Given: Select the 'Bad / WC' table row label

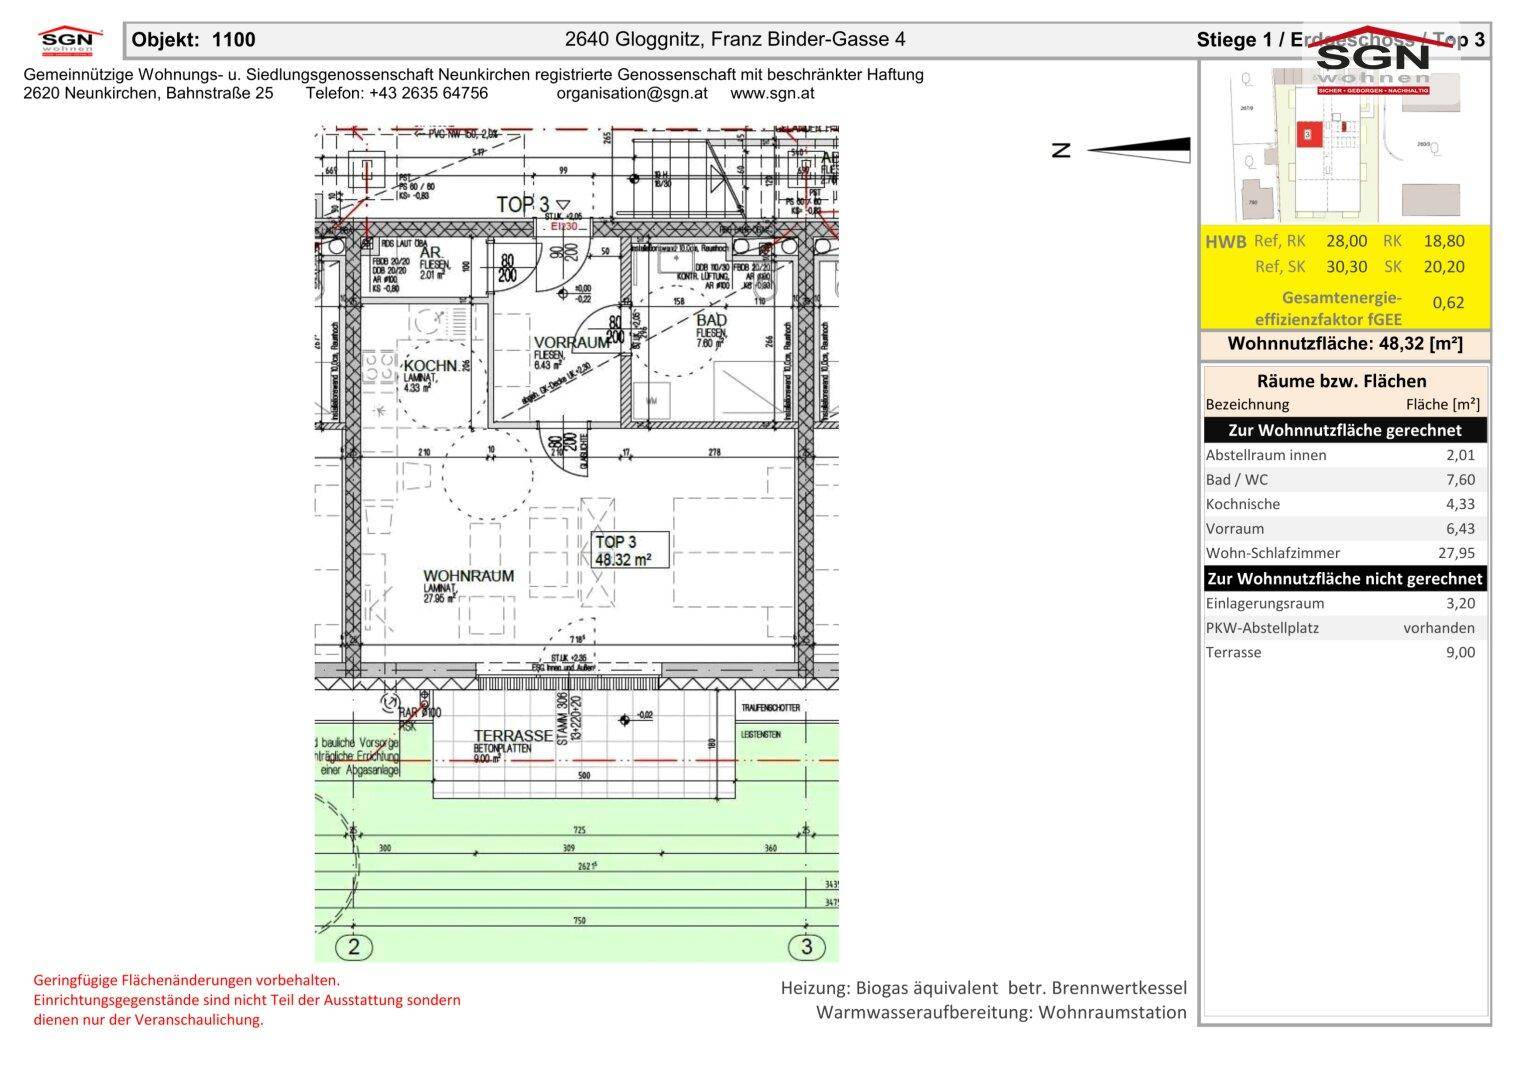Looking at the screenshot, I should coord(1237,480).
